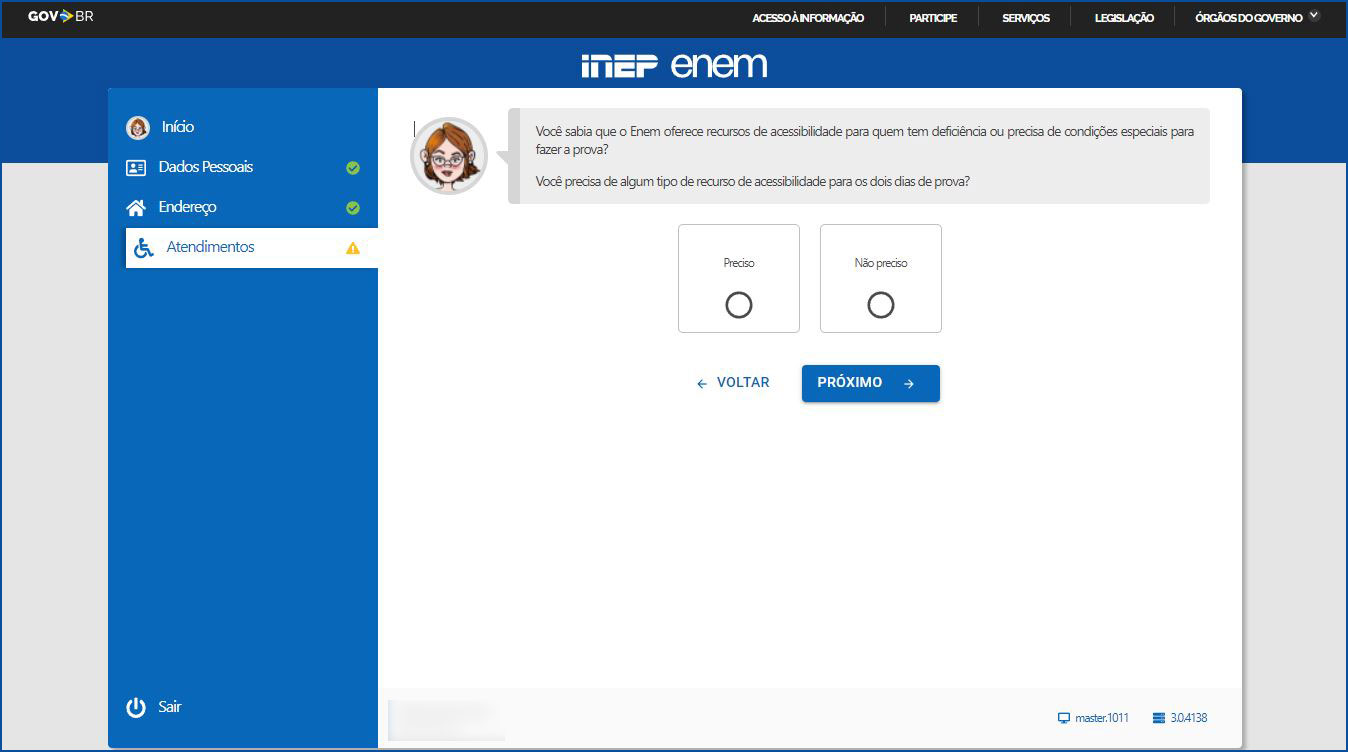
Task: Click the Início avatar icon in sidebar
Action: [138, 127]
